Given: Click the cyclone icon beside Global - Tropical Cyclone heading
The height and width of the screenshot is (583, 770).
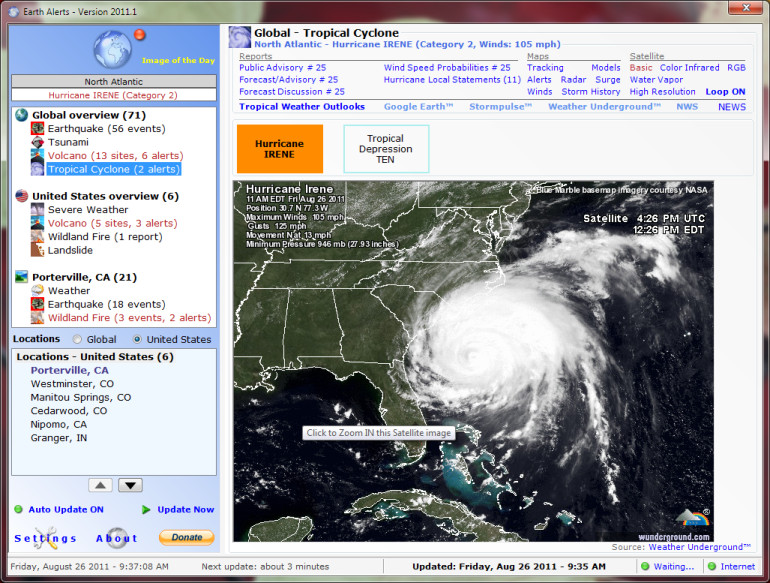Looking at the screenshot, I should click(240, 37).
